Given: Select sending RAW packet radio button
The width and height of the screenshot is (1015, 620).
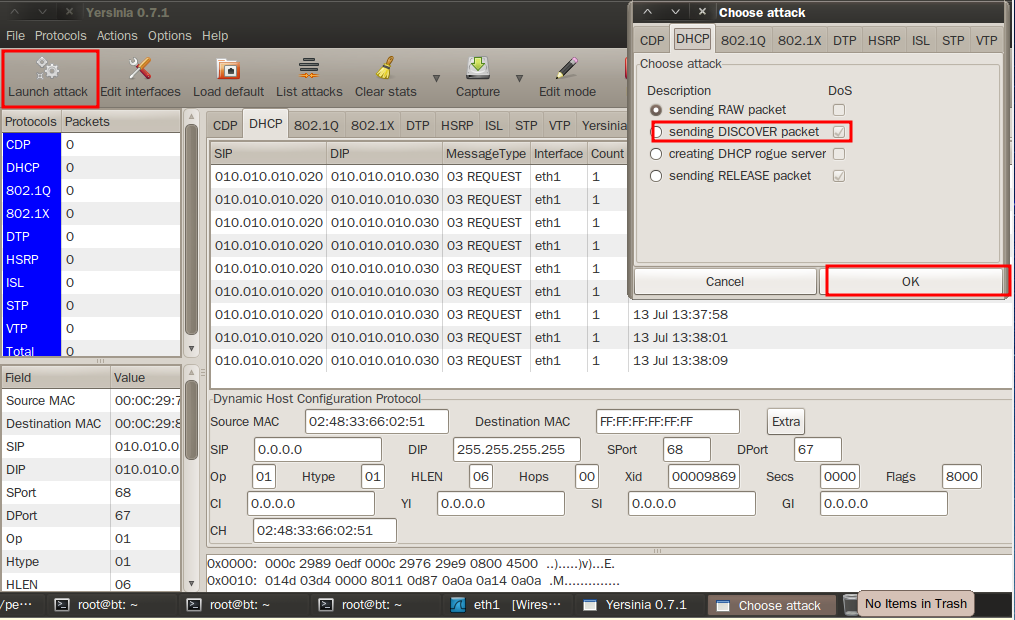Looking at the screenshot, I should [656, 110].
